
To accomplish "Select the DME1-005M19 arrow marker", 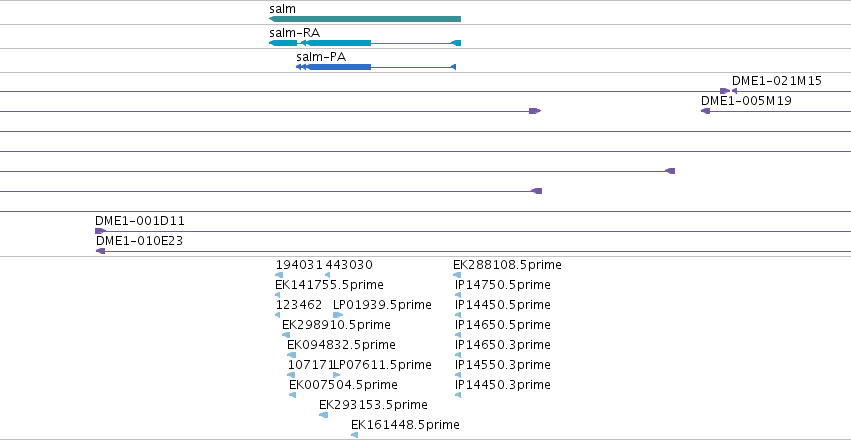I will click(x=706, y=111).
